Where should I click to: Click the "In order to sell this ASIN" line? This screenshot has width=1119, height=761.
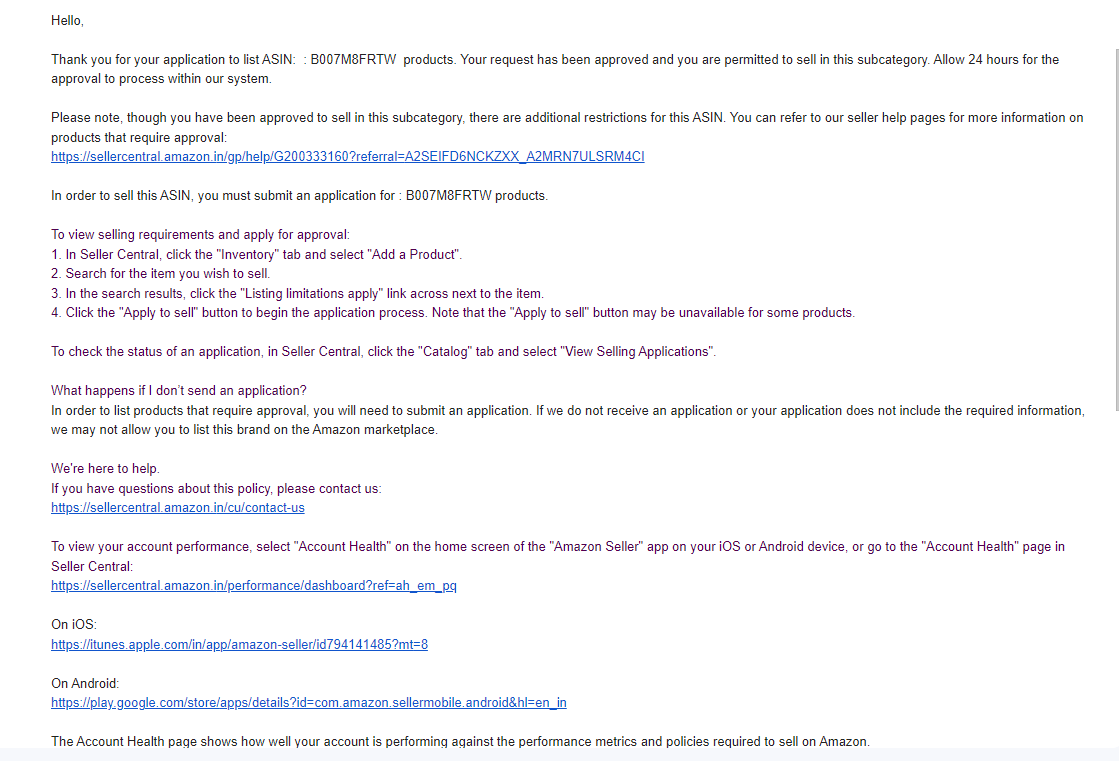click(x=299, y=196)
